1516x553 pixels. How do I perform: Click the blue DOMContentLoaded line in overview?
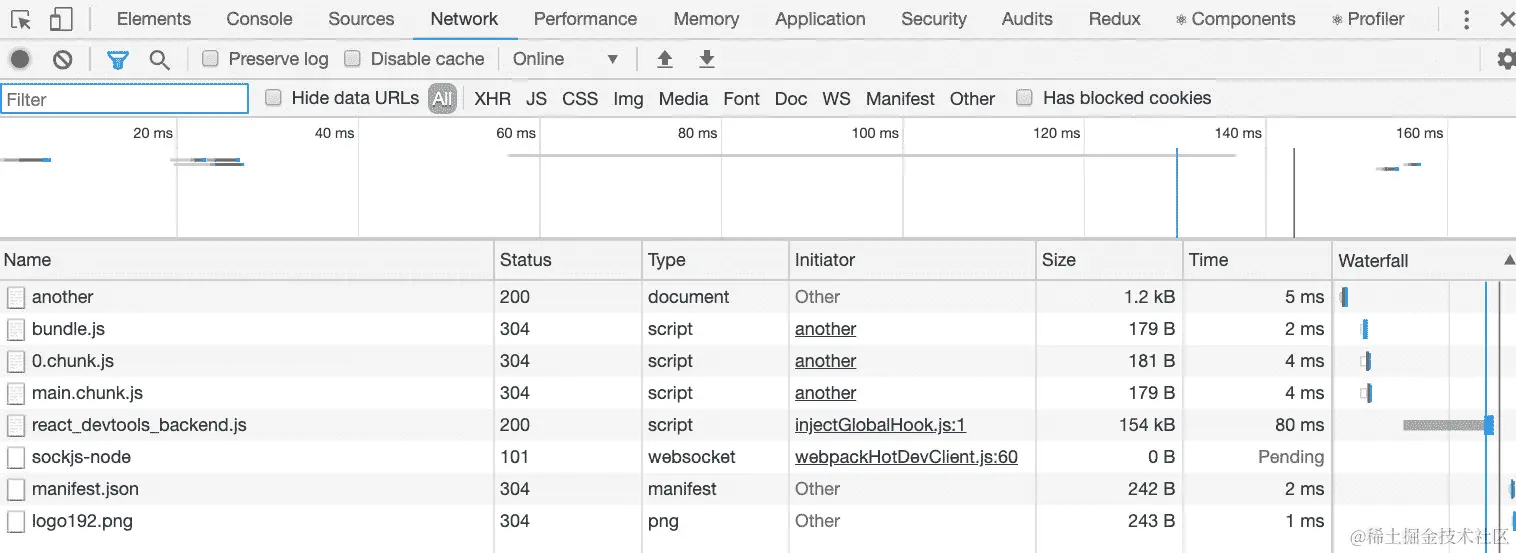pyautogui.click(x=1177, y=193)
